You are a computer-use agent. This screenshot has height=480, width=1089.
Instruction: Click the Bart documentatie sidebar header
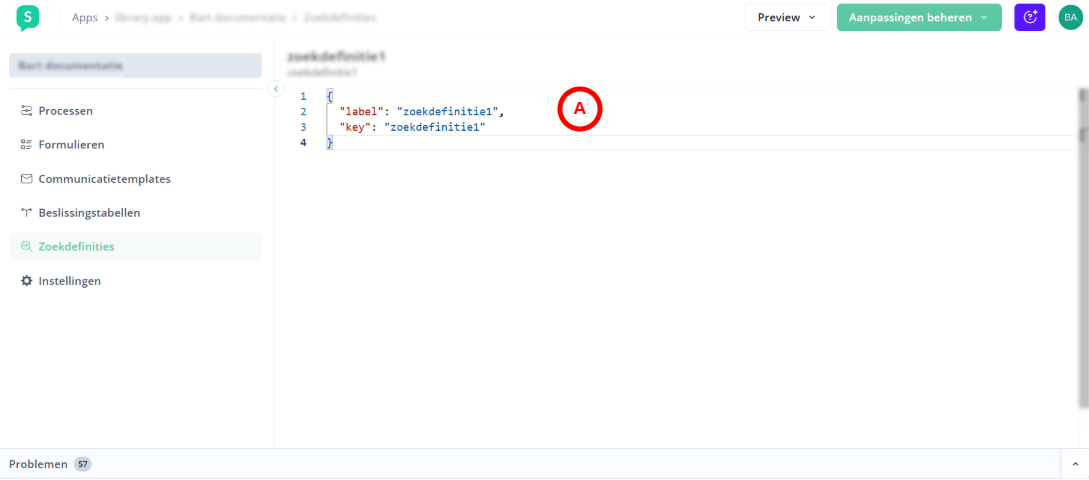(135, 65)
